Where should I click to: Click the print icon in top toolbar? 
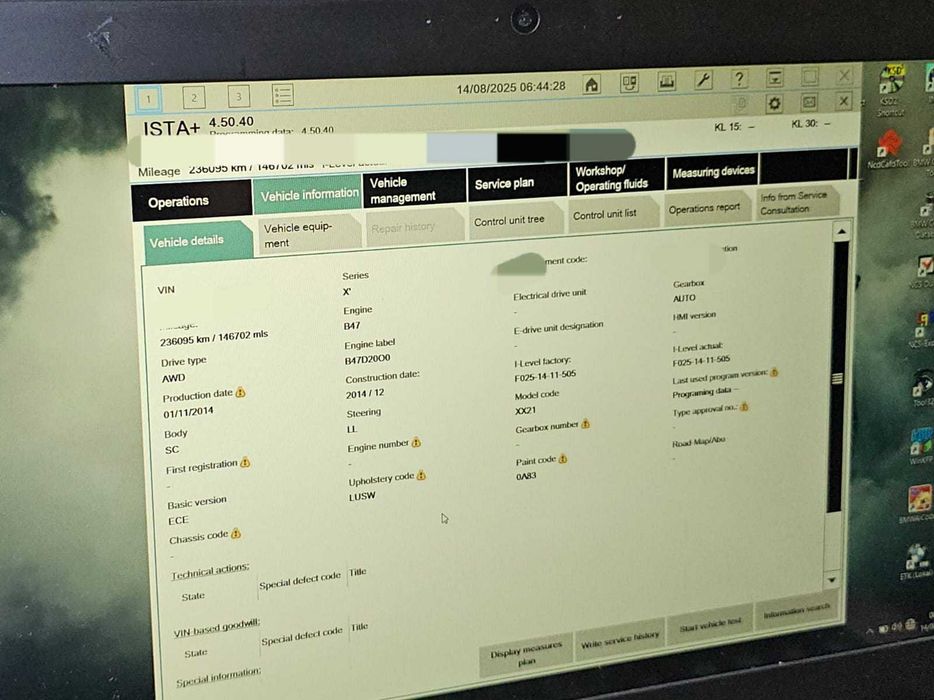click(667, 80)
